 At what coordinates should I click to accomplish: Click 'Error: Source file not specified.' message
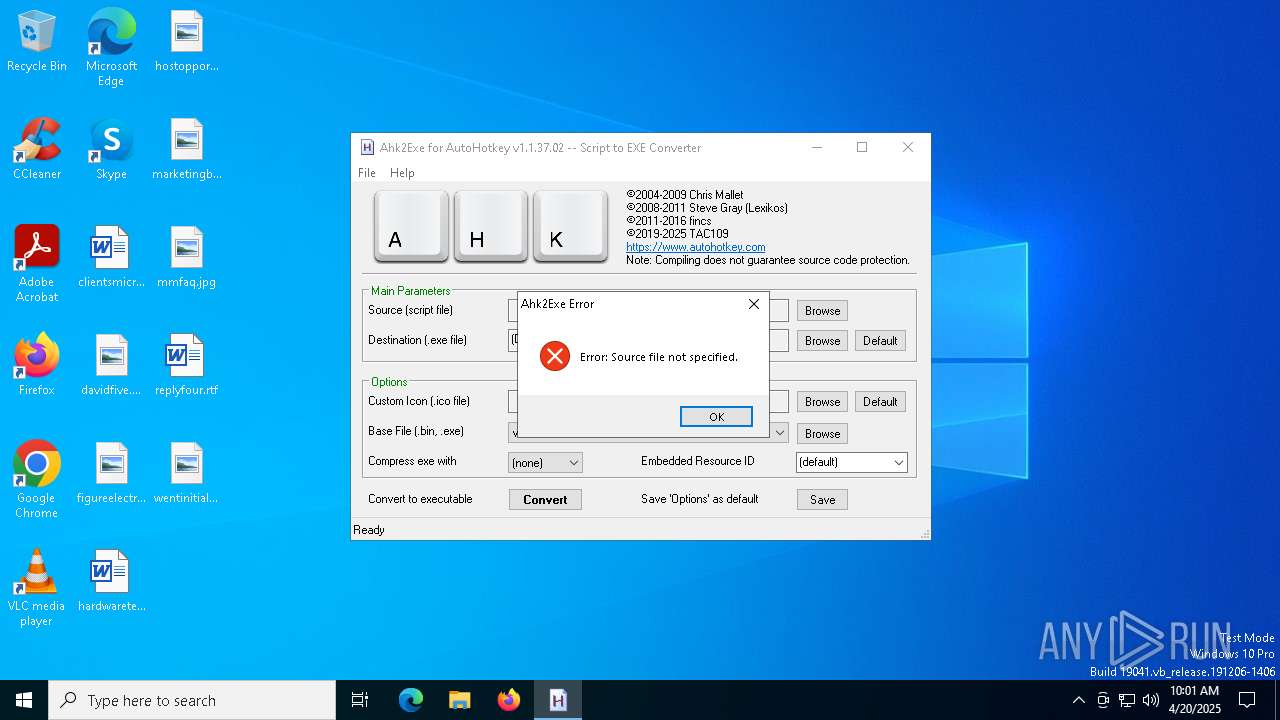tap(659, 357)
